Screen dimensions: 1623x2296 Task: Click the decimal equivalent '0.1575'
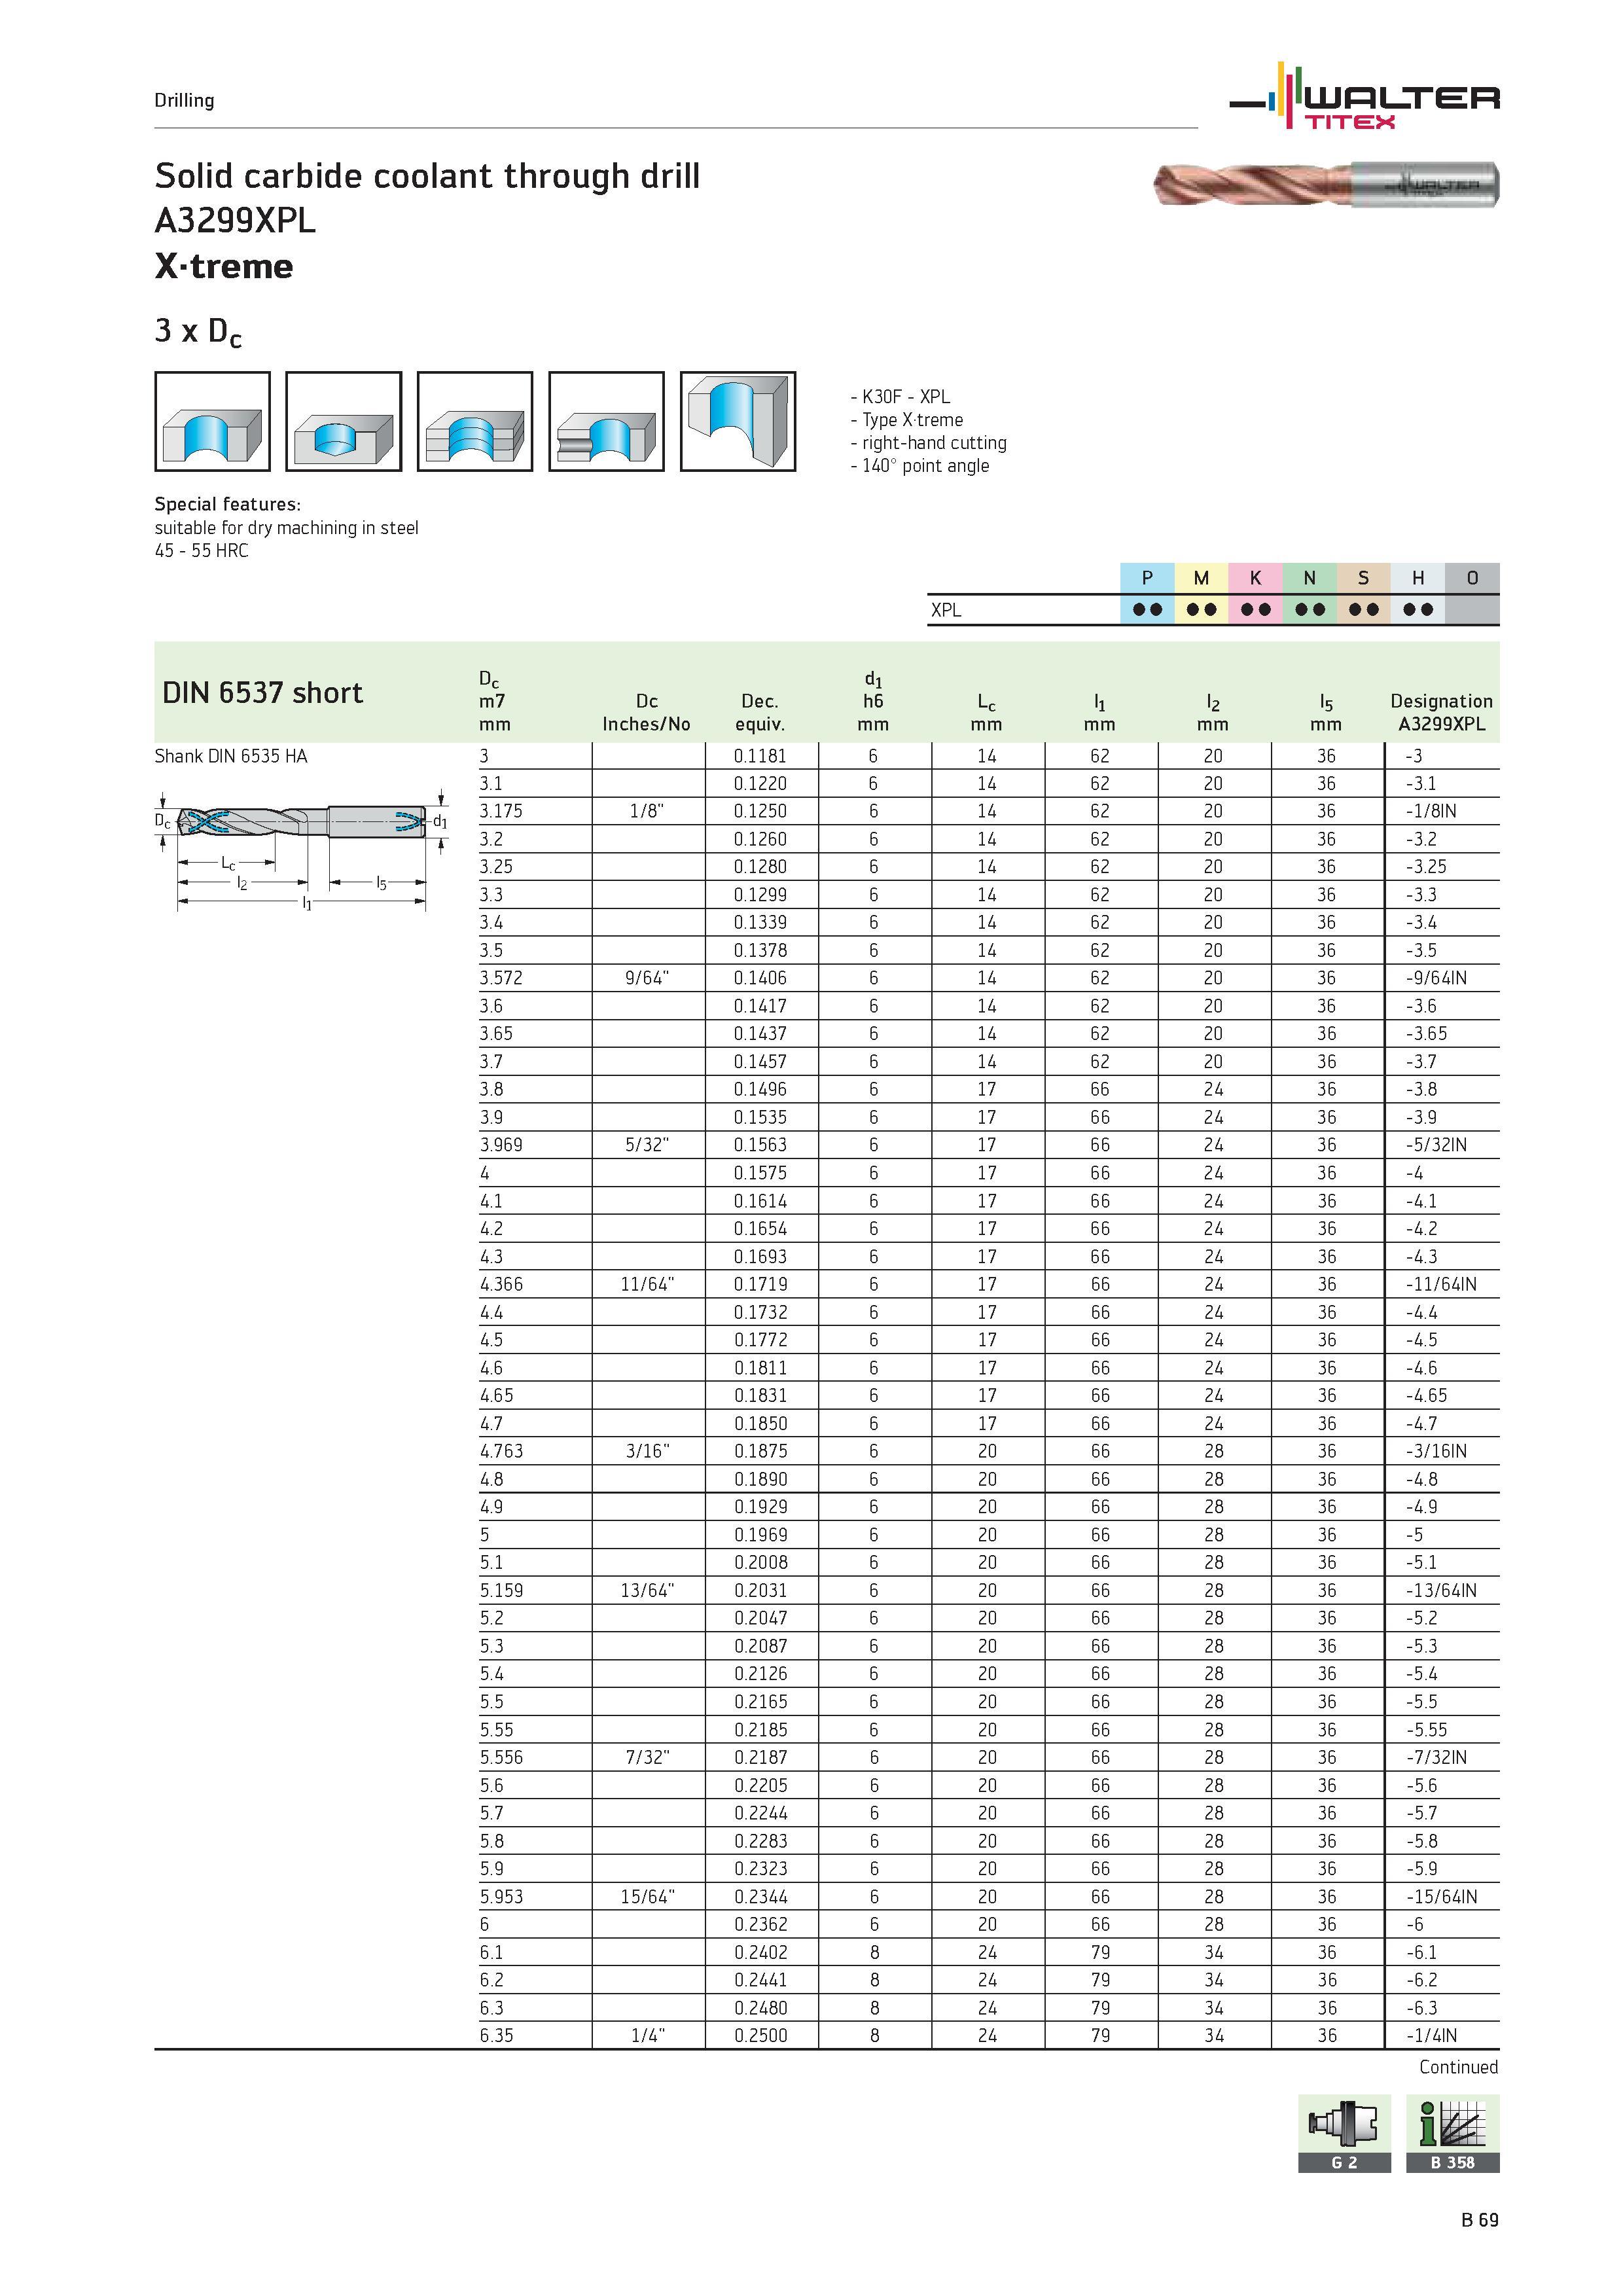pyautogui.click(x=760, y=1173)
